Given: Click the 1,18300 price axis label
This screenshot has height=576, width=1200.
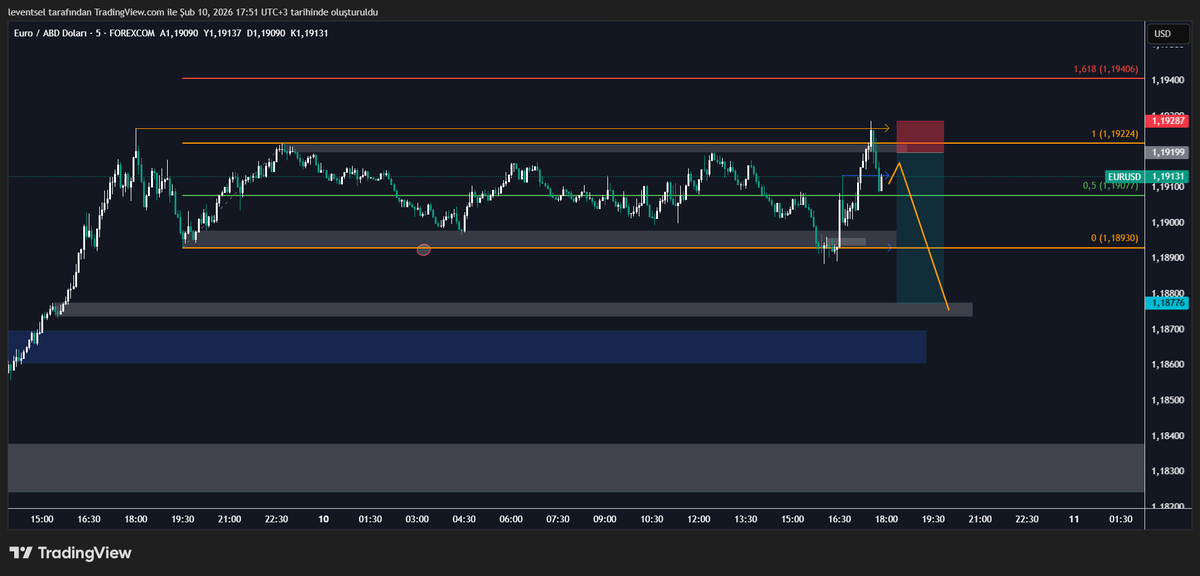Looking at the screenshot, I should point(1169,471).
